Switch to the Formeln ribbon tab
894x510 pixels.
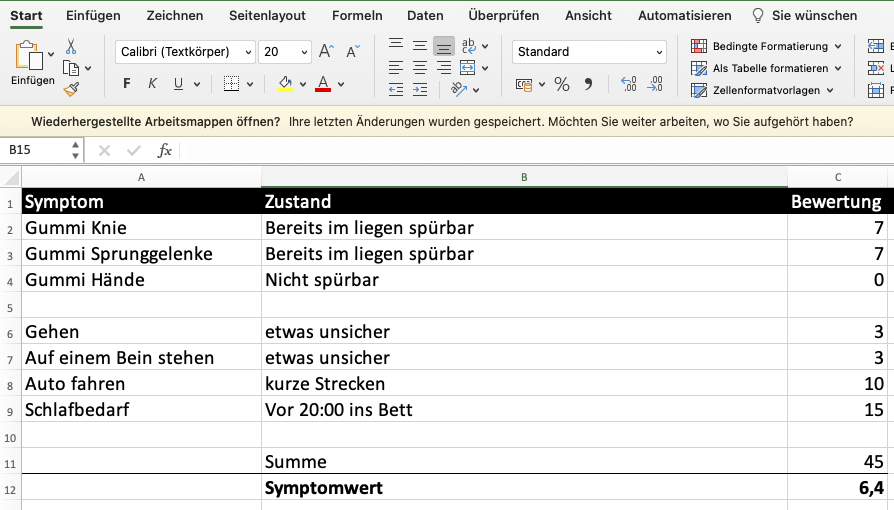click(357, 15)
